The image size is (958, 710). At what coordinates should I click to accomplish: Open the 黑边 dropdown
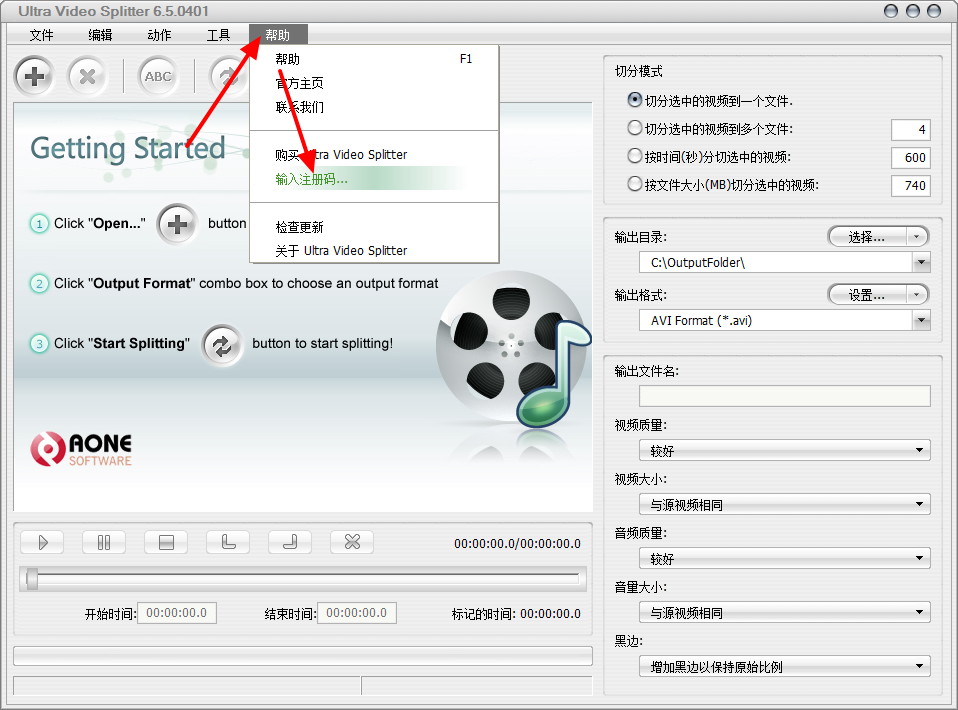click(x=784, y=667)
